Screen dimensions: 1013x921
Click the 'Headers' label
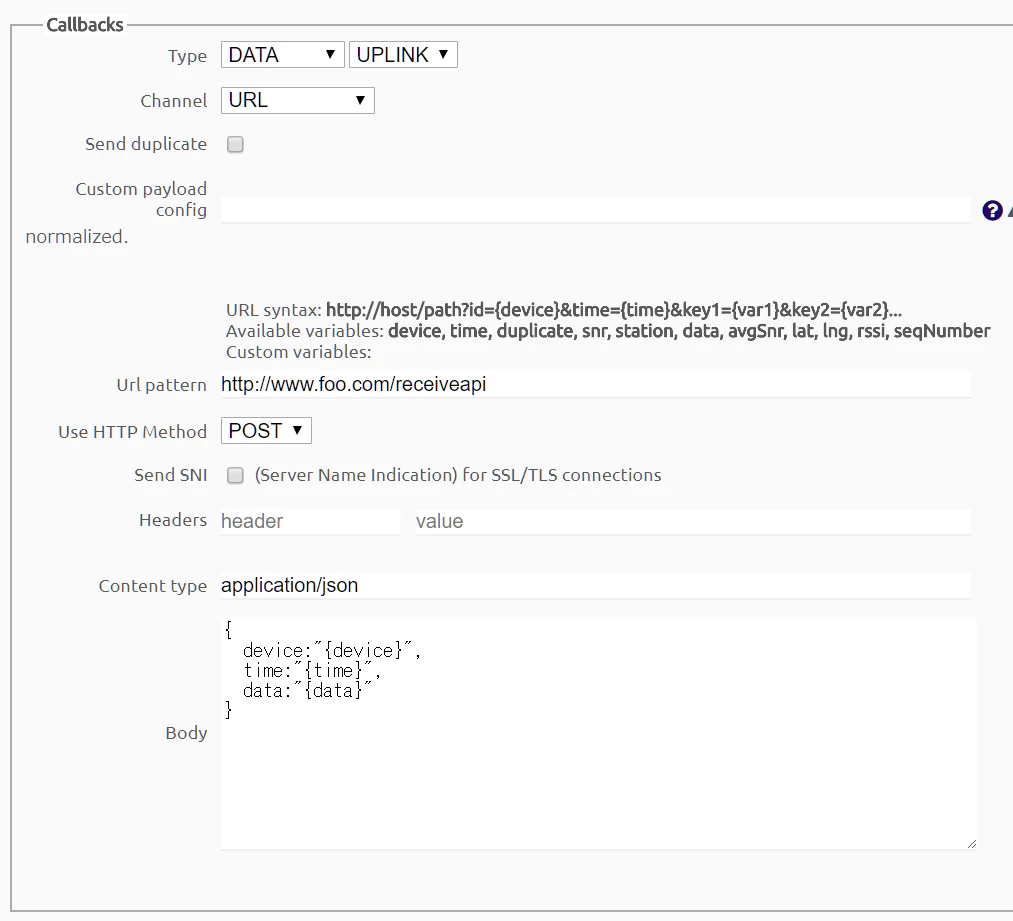[x=173, y=520]
